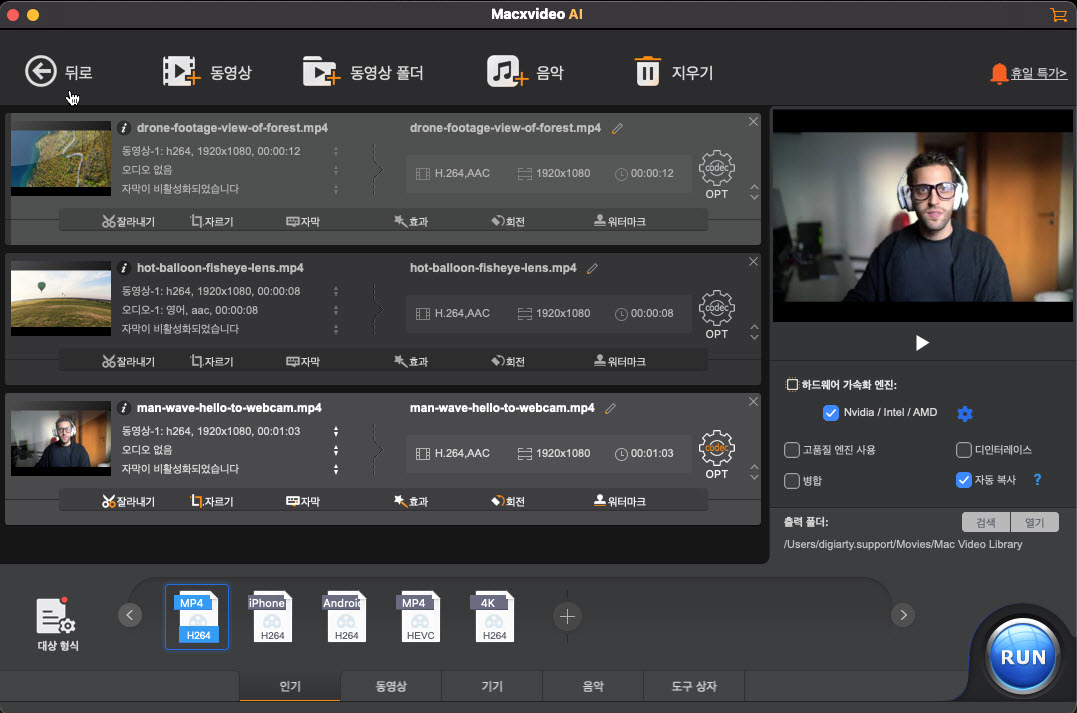Open the 자막 subtitle tool for drone-footage-view-of-forest

303,221
